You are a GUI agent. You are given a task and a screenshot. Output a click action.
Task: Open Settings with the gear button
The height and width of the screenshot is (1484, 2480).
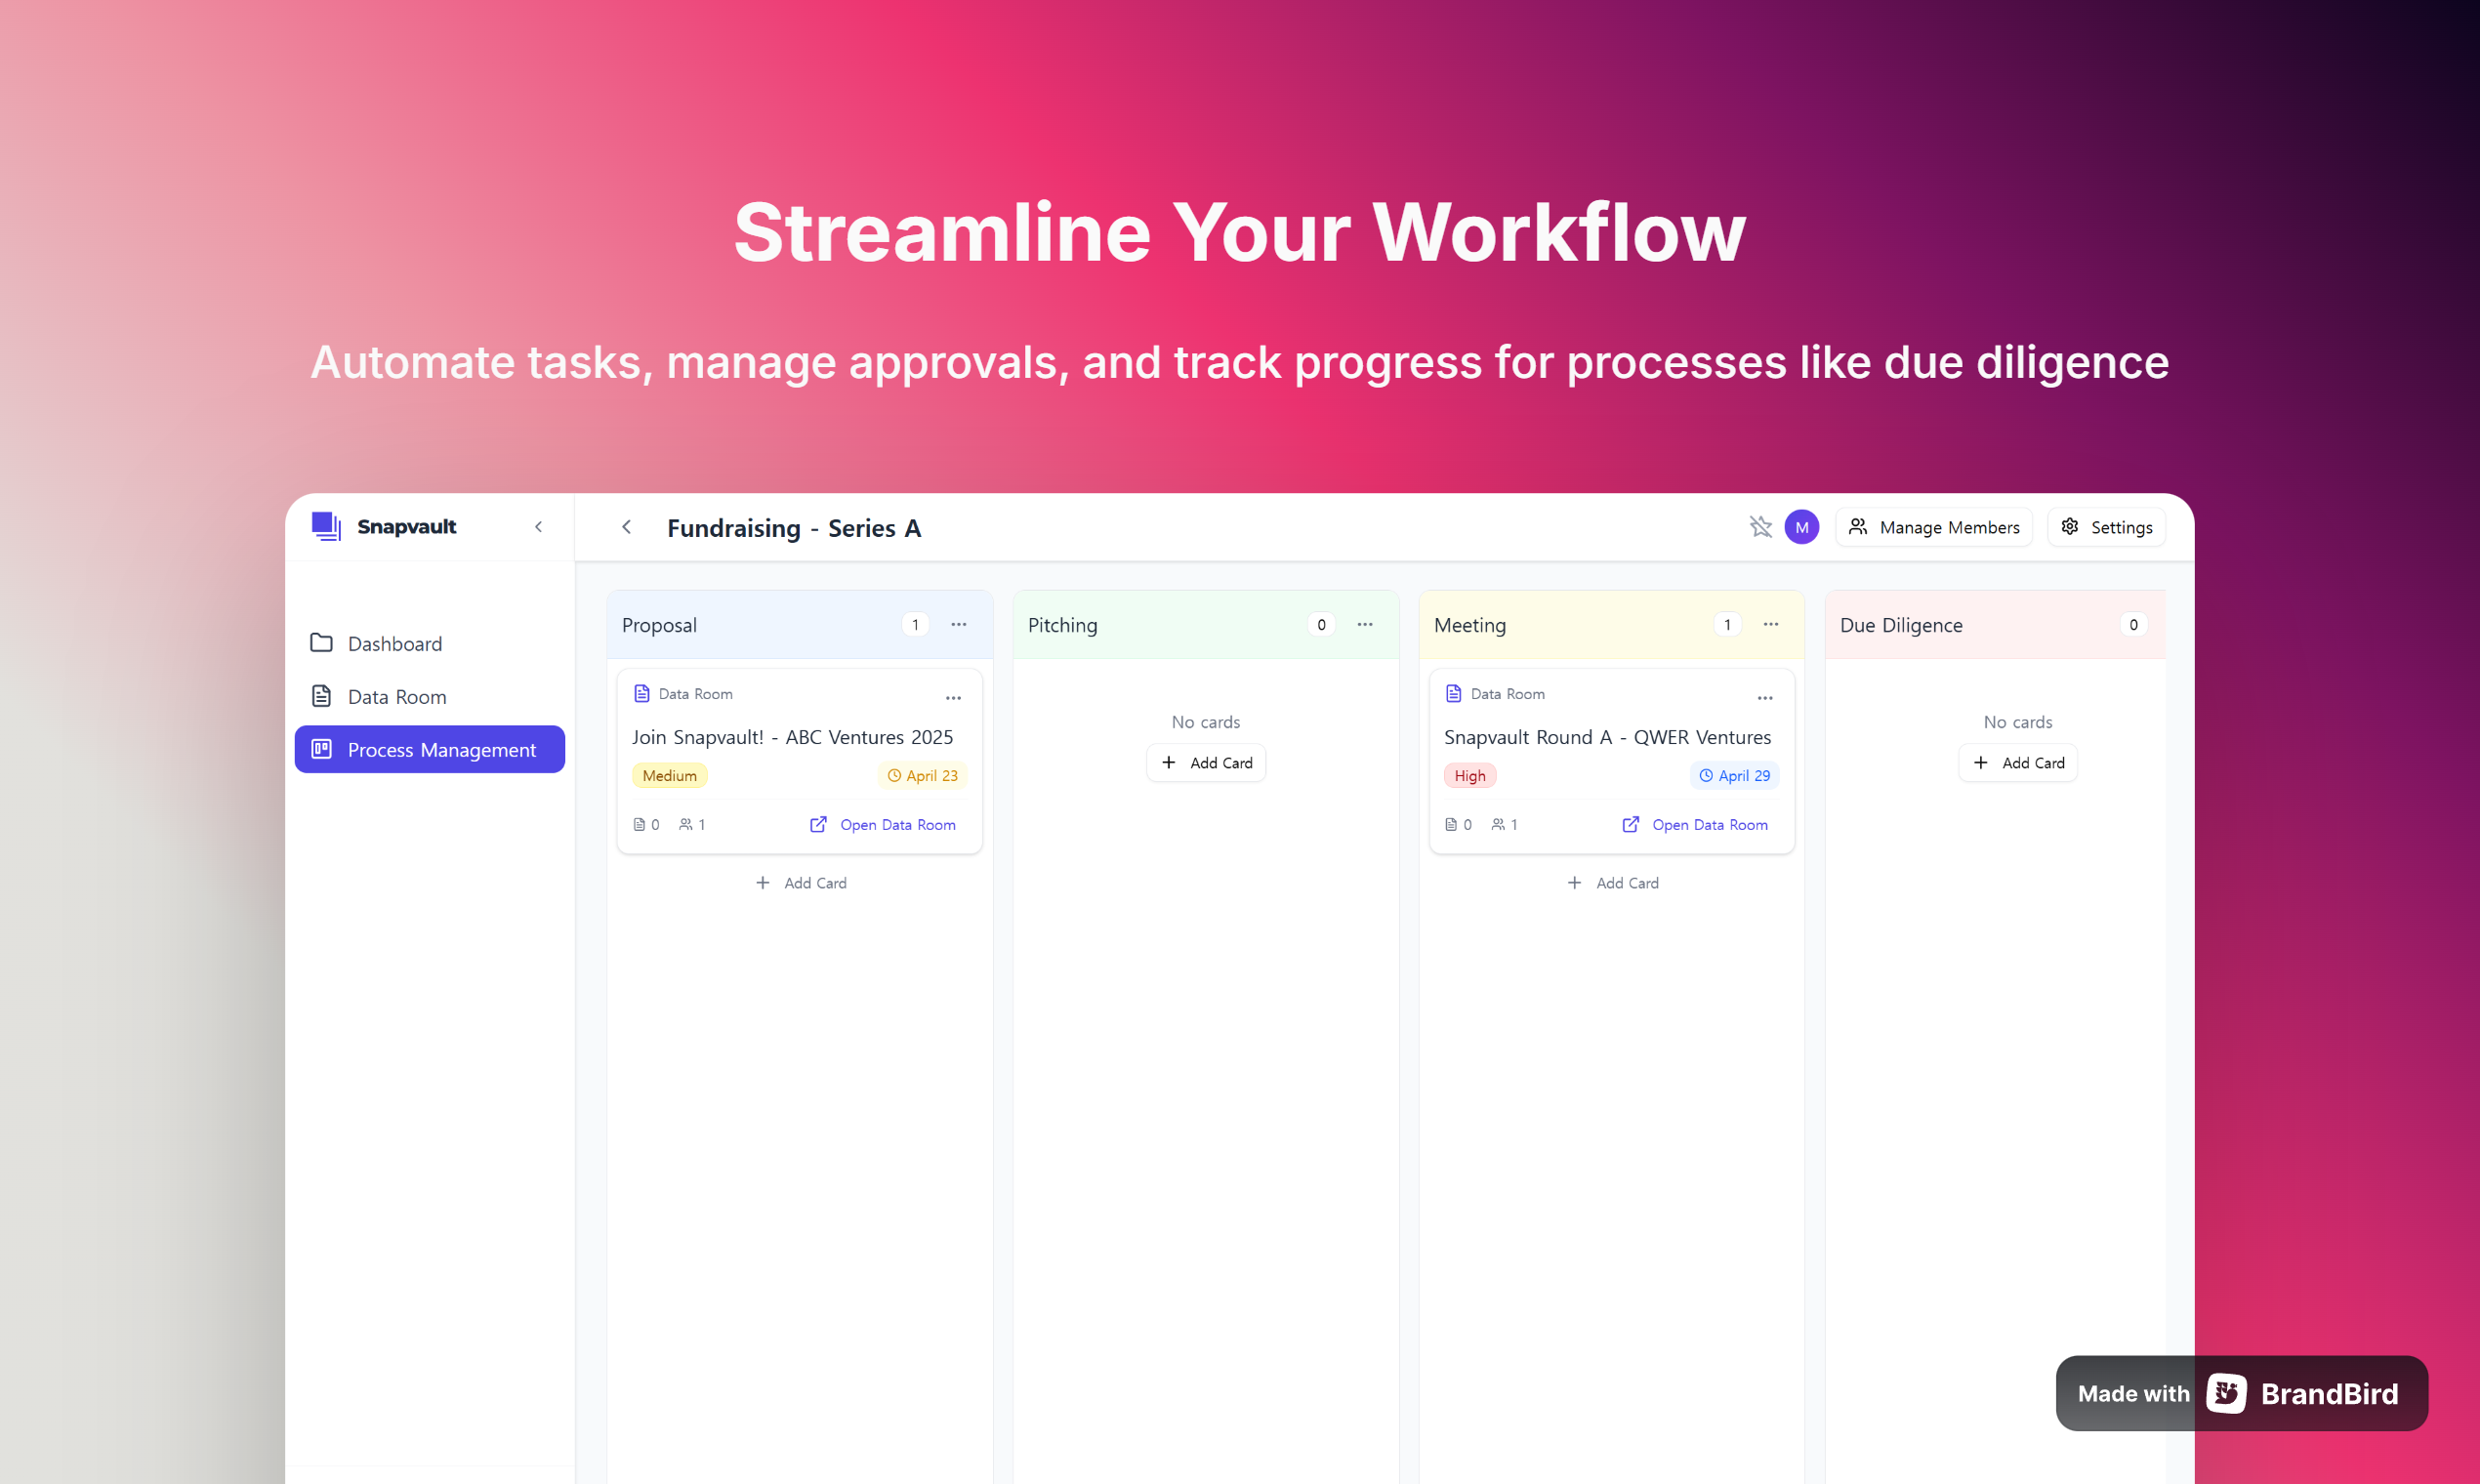(2106, 527)
